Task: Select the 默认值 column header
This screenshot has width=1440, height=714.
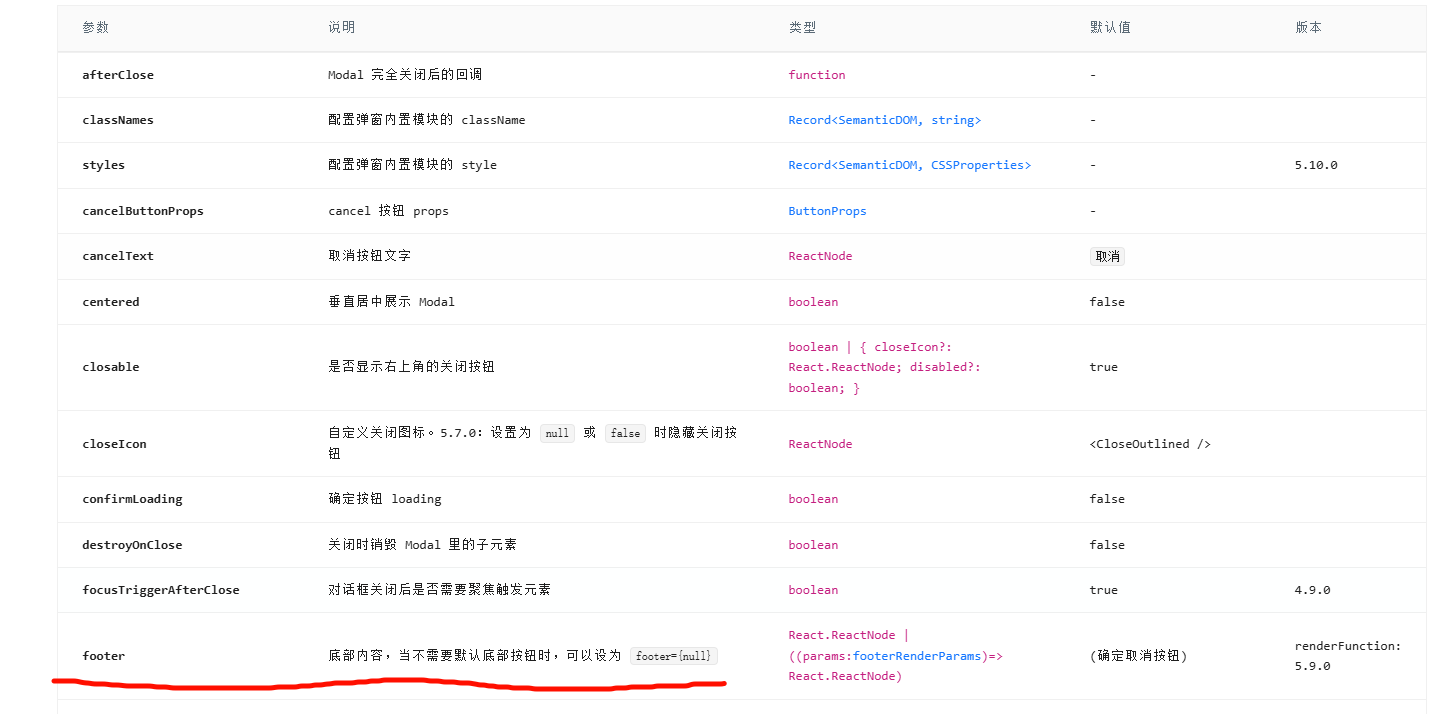Action: tap(1110, 28)
